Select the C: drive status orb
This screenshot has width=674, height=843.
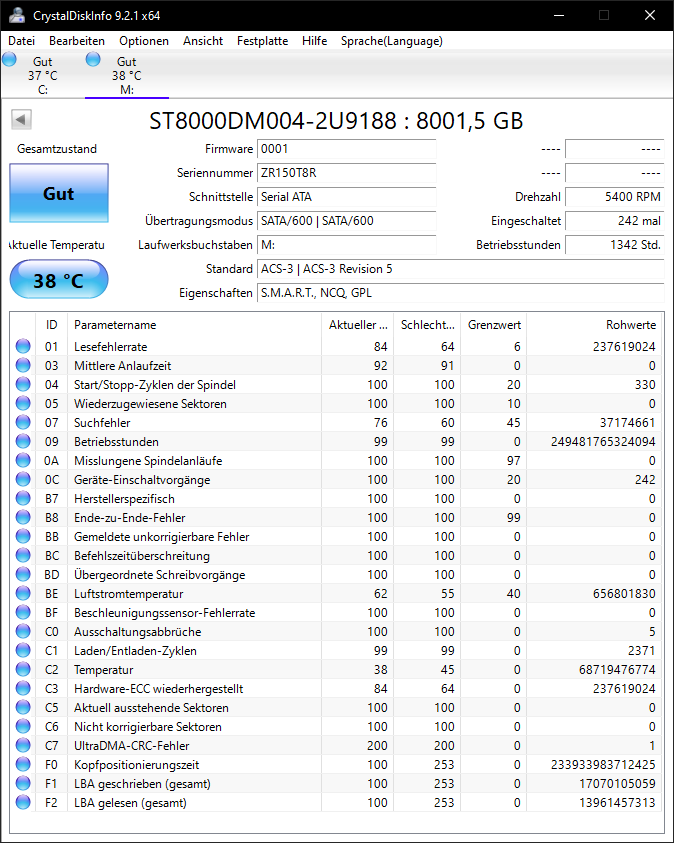[10, 59]
